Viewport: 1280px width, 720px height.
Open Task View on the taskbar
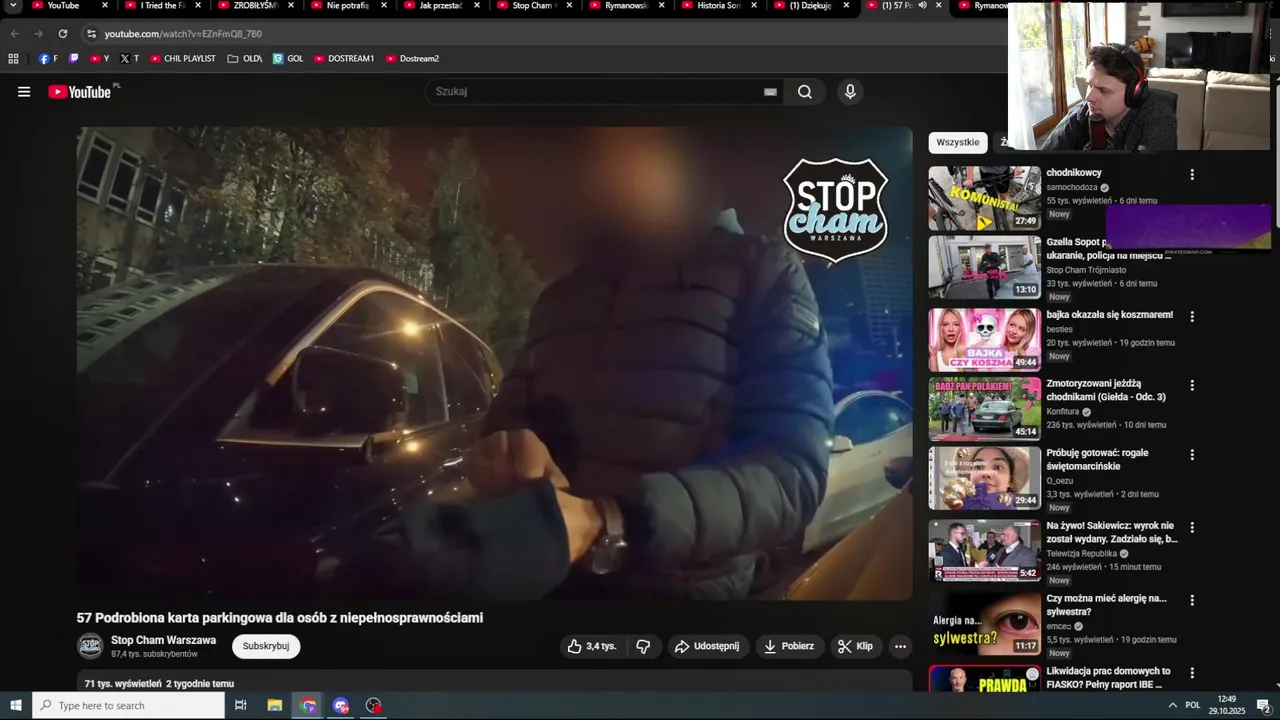241,706
